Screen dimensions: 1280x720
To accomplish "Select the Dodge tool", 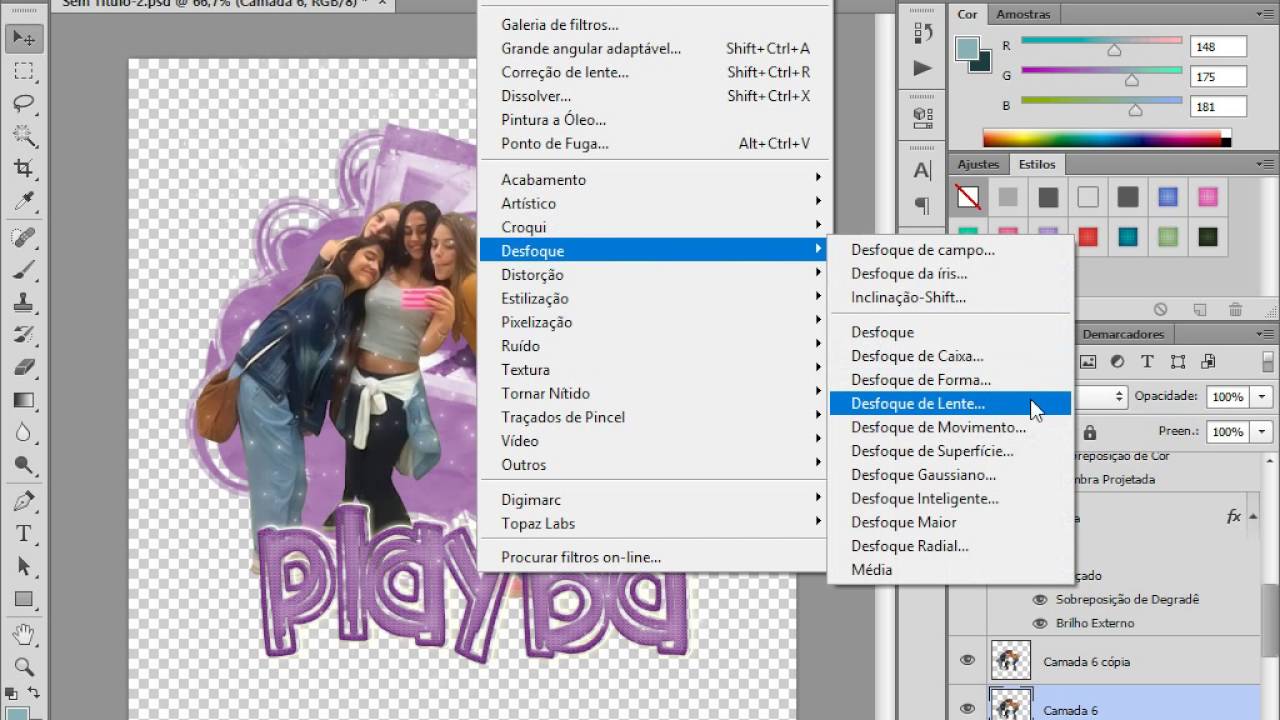I will [x=24, y=465].
